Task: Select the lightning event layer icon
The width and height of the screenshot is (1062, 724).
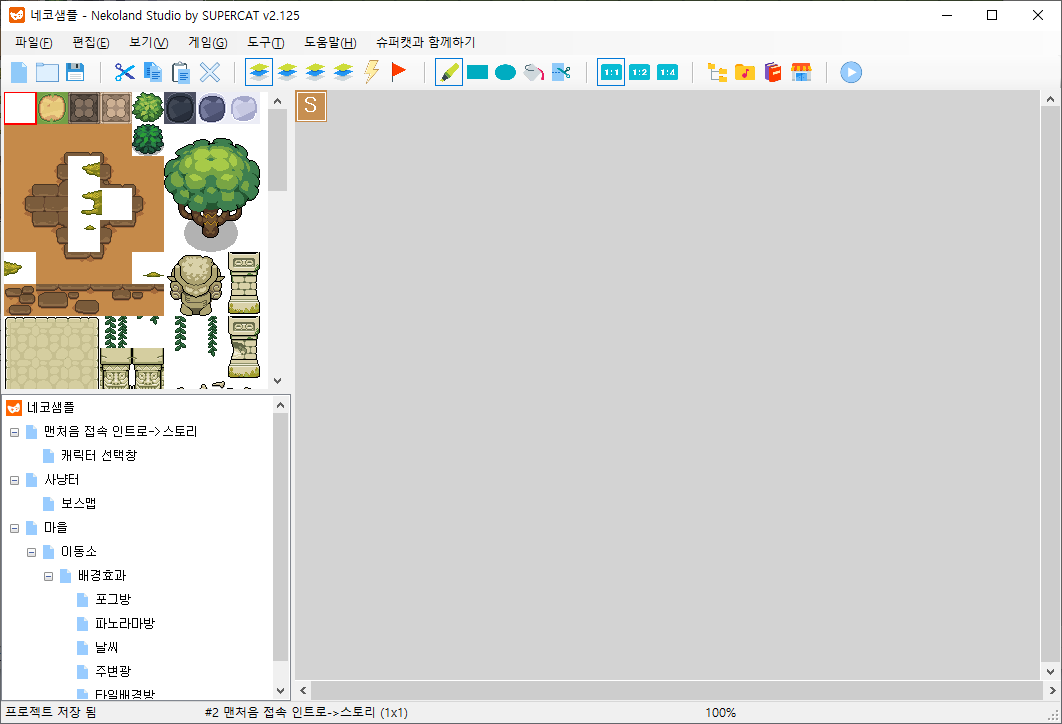Action: pos(371,72)
